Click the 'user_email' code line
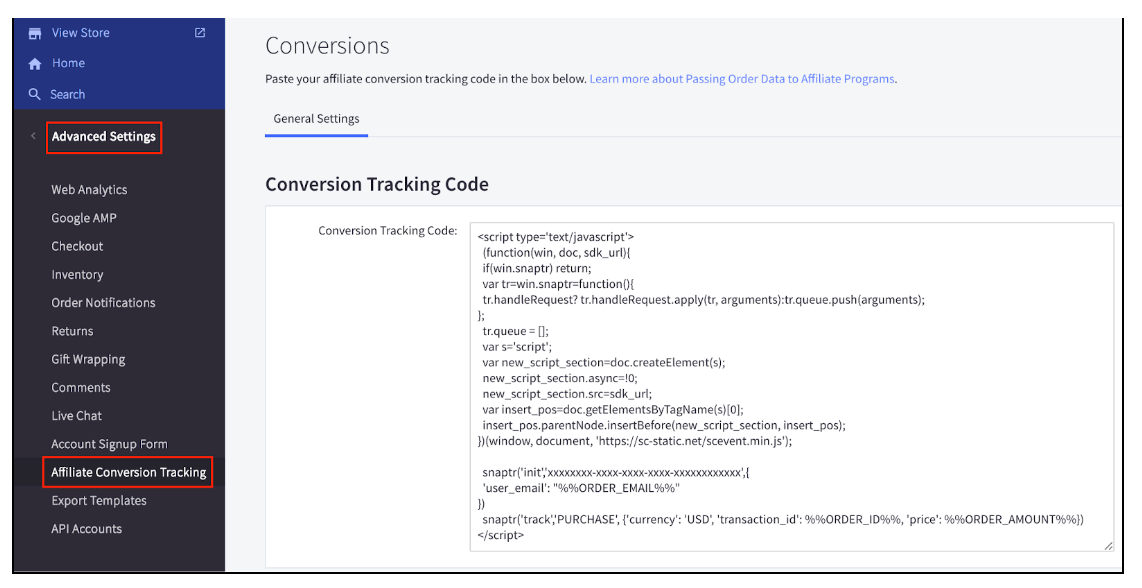The width and height of the screenshot is (1142, 588). click(x=581, y=488)
